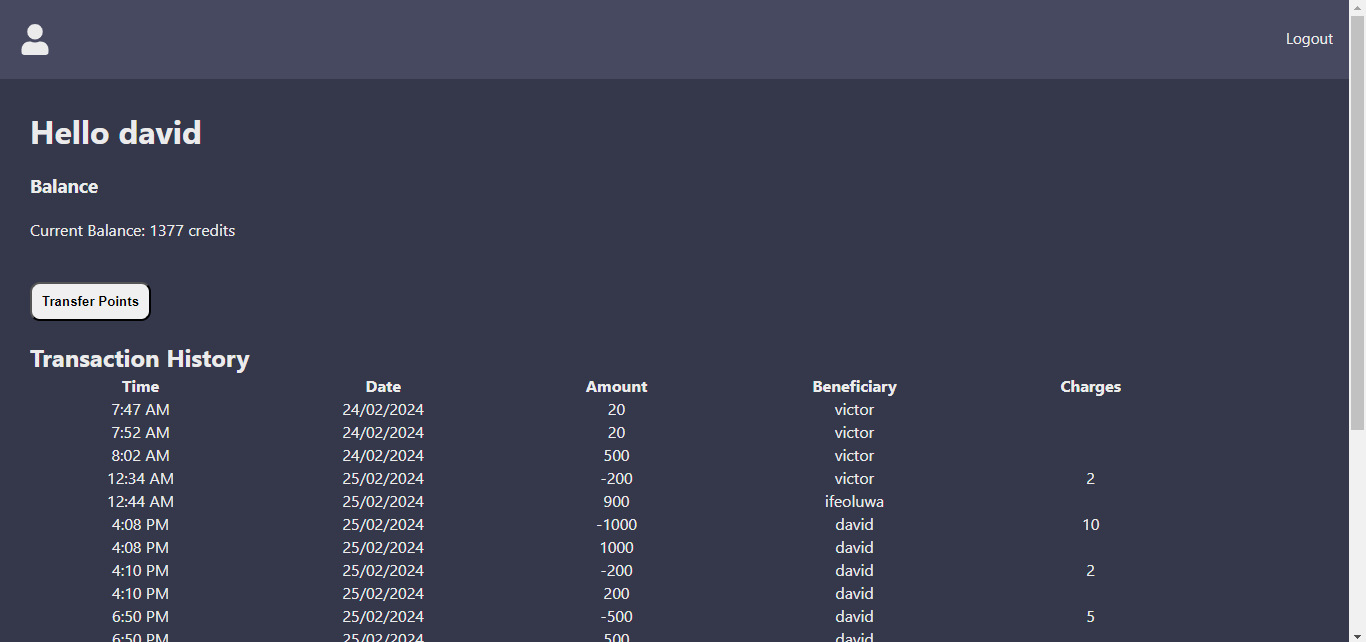Click the user profile icon
The image size is (1366, 642).
(35, 40)
